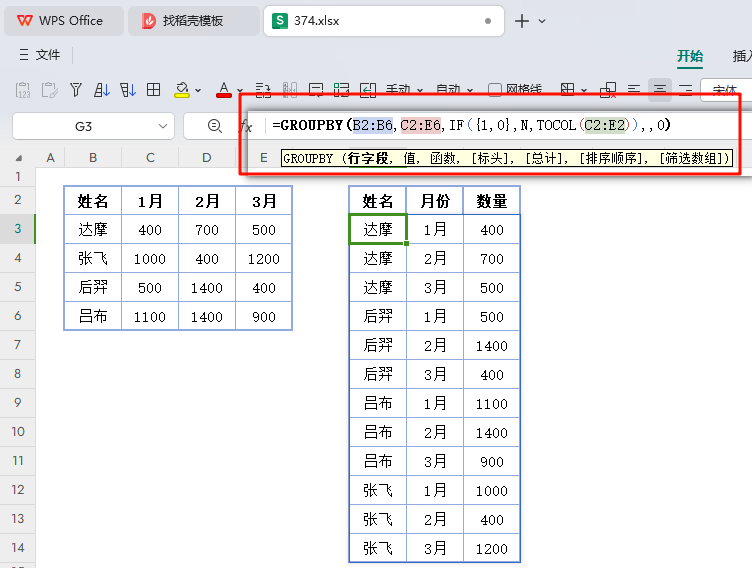Click the clear formatting icon
The height and width of the screenshot is (568, 752).
[x=608, y=90]
